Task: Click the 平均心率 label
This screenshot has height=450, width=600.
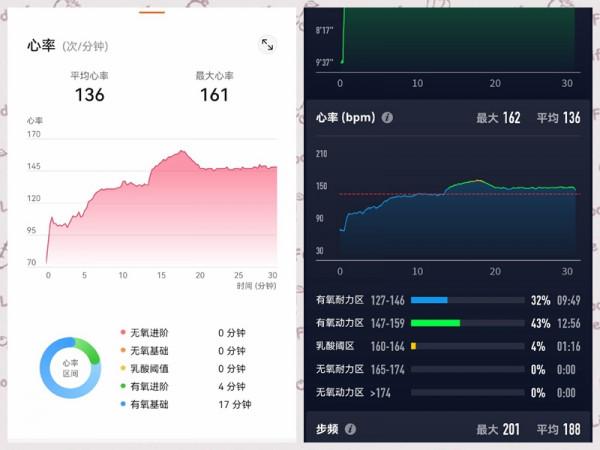Action: point(90,76)
